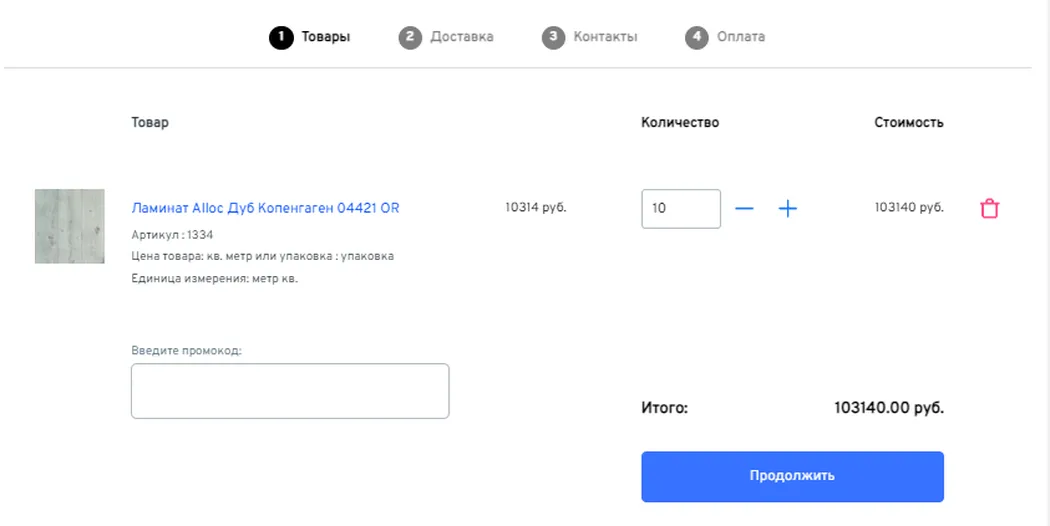Click the unit price 10314 руб.
Screen dimensions: 1050x526
[536, 208]
